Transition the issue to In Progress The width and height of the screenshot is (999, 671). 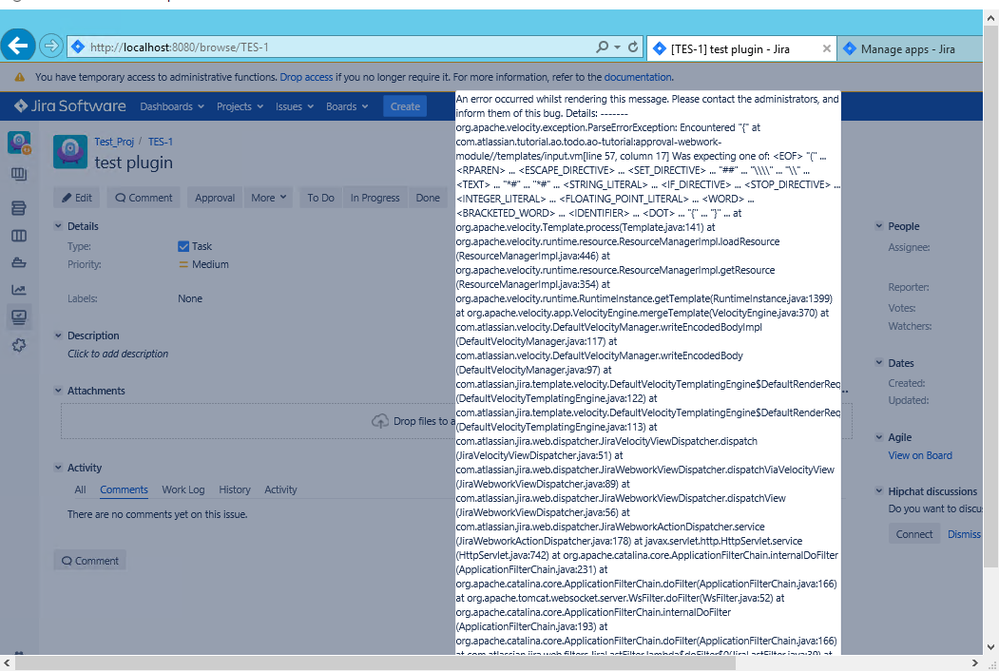(x=375, y=198)
